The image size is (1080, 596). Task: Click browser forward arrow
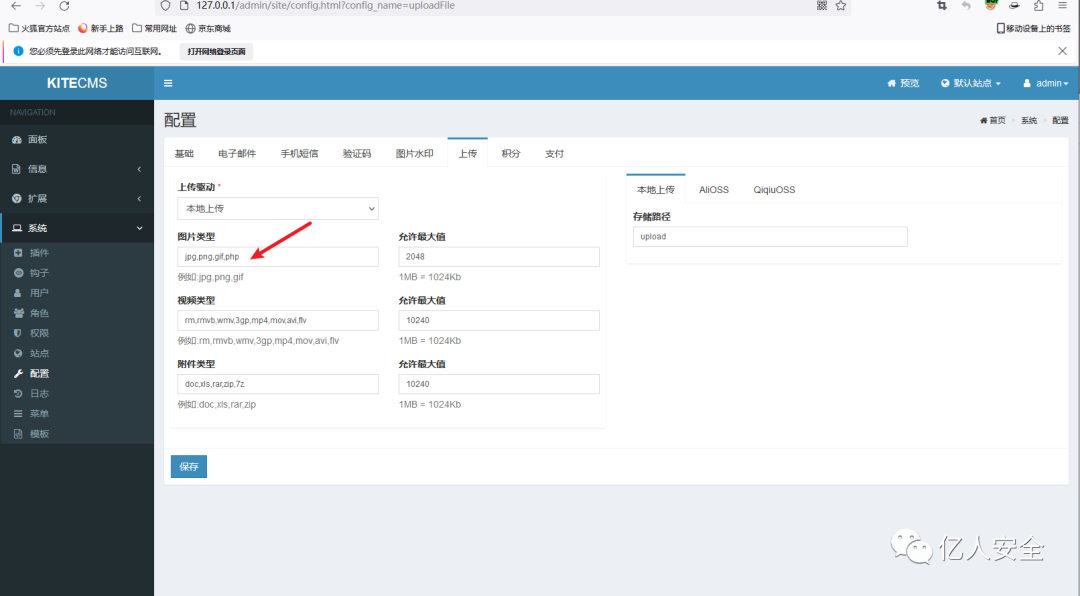point(40,6)
